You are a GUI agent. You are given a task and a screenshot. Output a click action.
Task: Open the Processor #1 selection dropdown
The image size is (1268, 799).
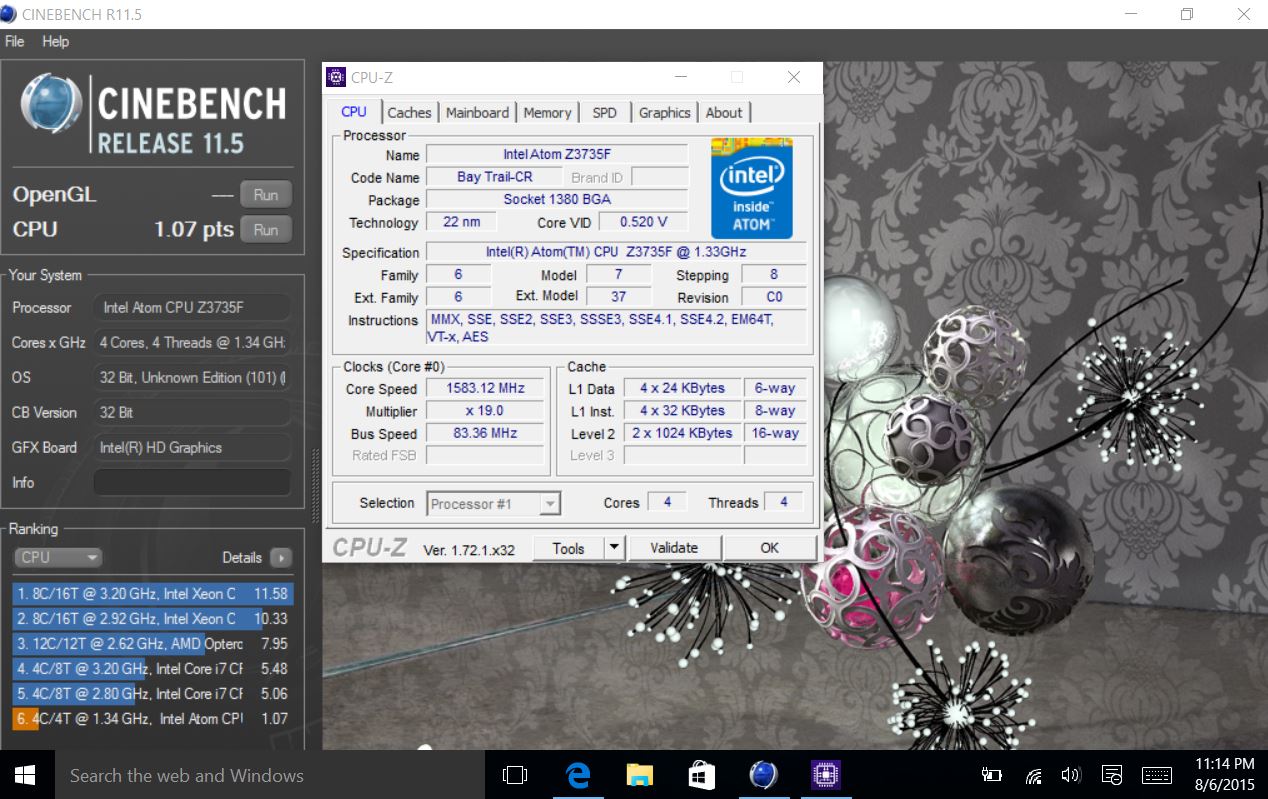(x=494, y=504)
